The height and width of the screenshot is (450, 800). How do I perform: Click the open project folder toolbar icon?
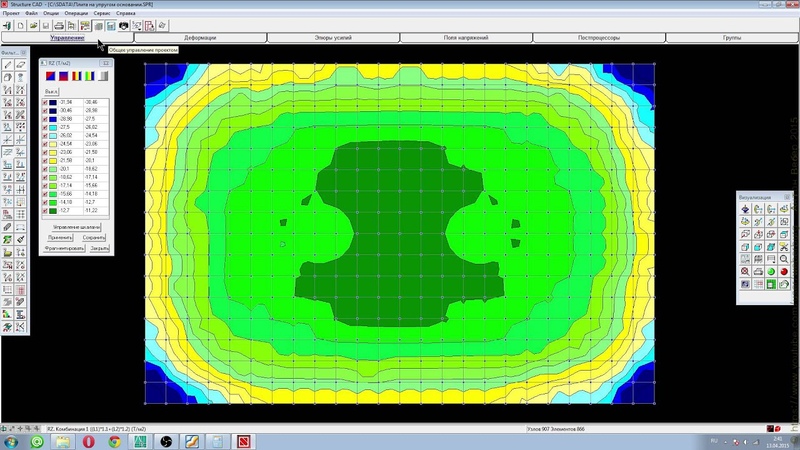coord(33,26)
